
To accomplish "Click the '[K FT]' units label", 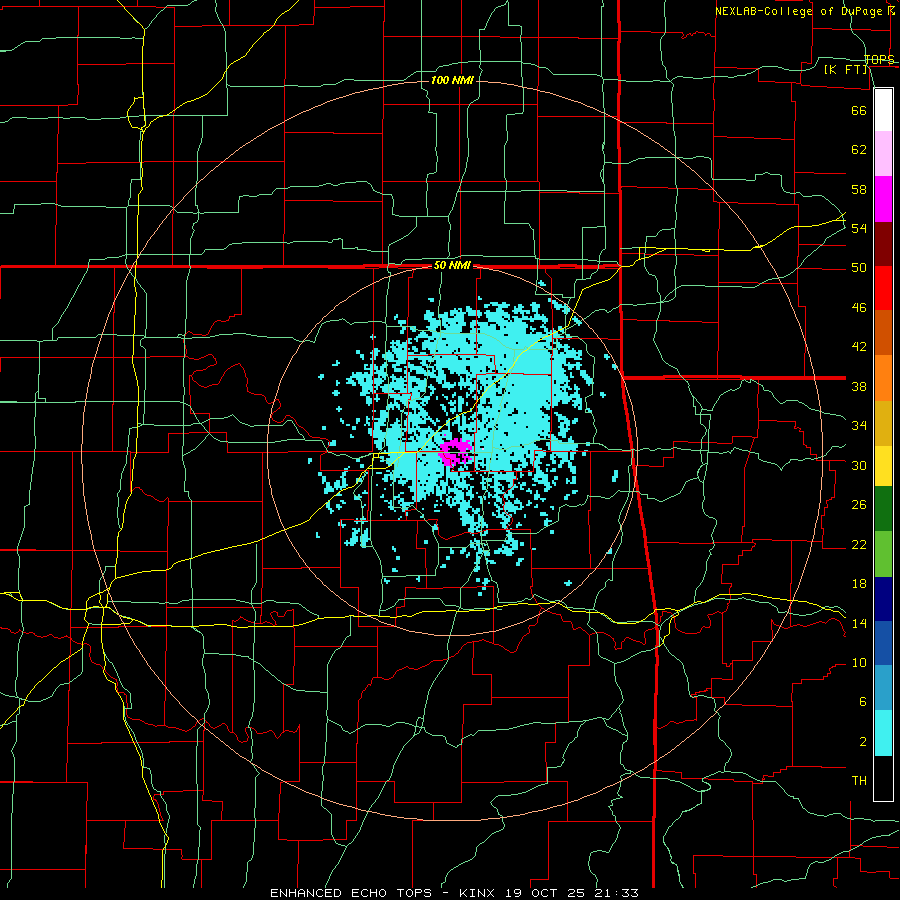I will click(845, 70).
